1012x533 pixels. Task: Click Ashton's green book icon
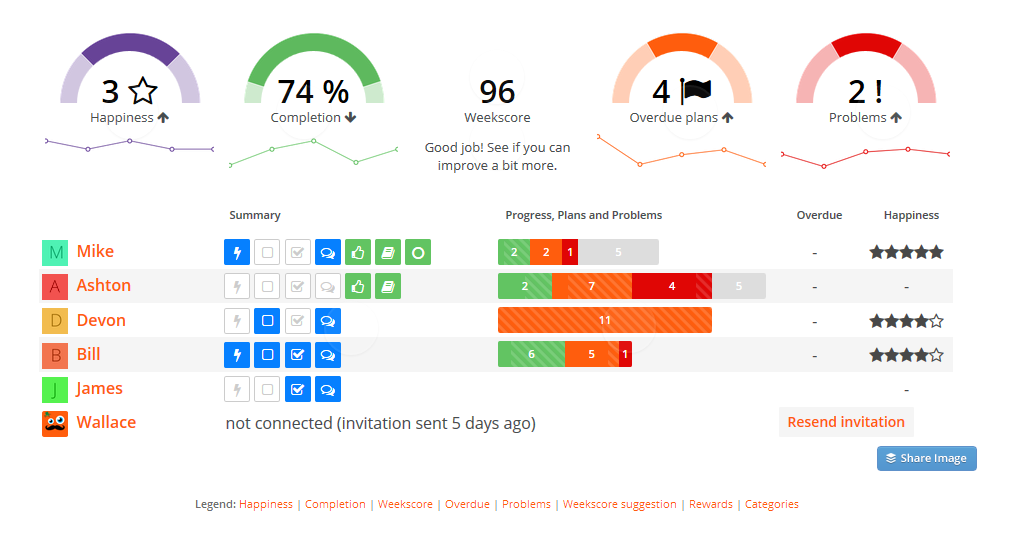[x=388, y=287]
